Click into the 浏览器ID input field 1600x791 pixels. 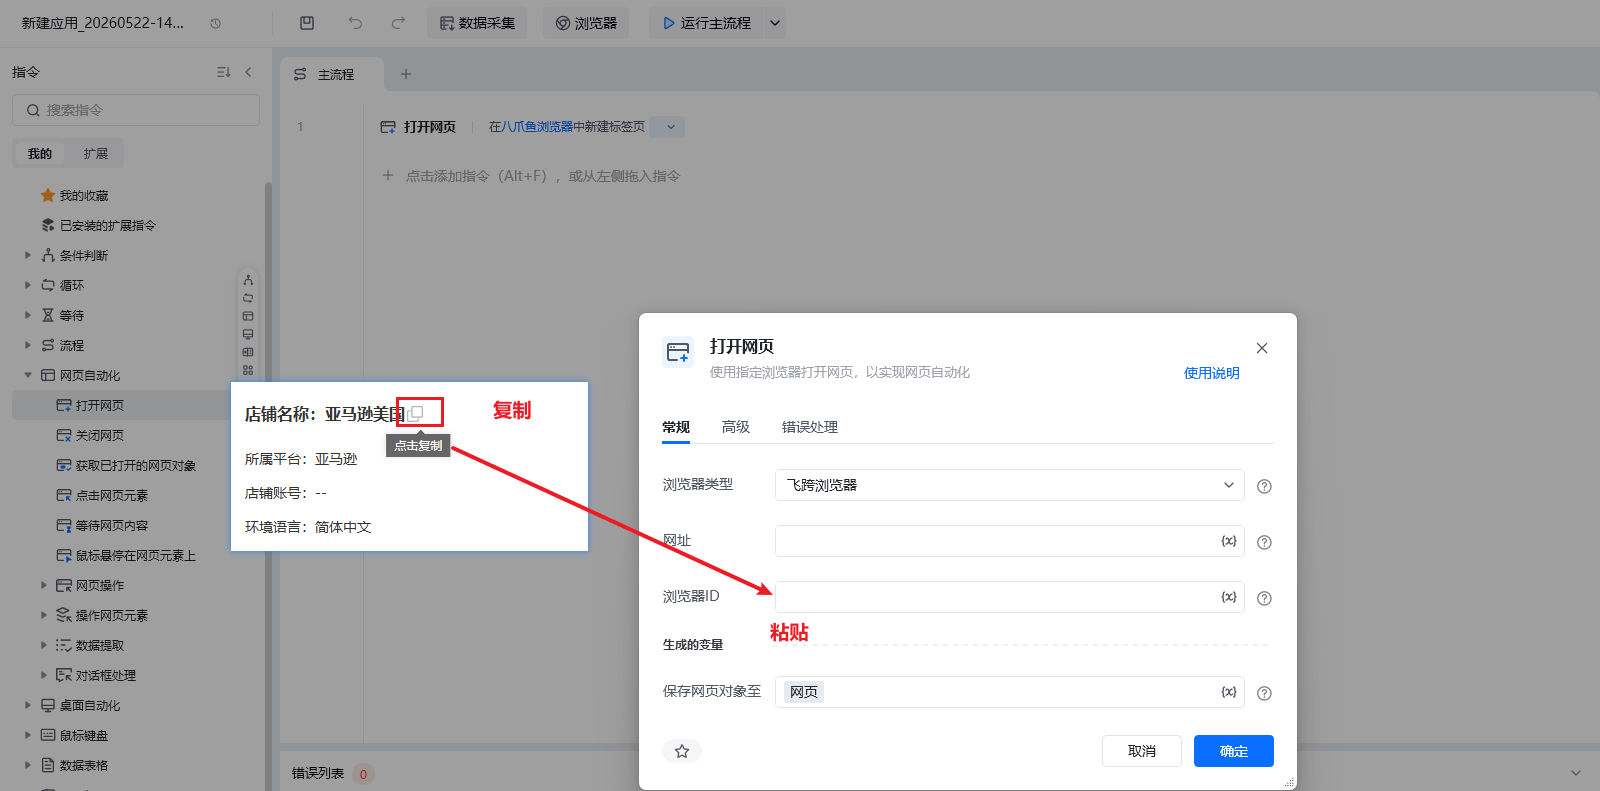click(1010, 597)
